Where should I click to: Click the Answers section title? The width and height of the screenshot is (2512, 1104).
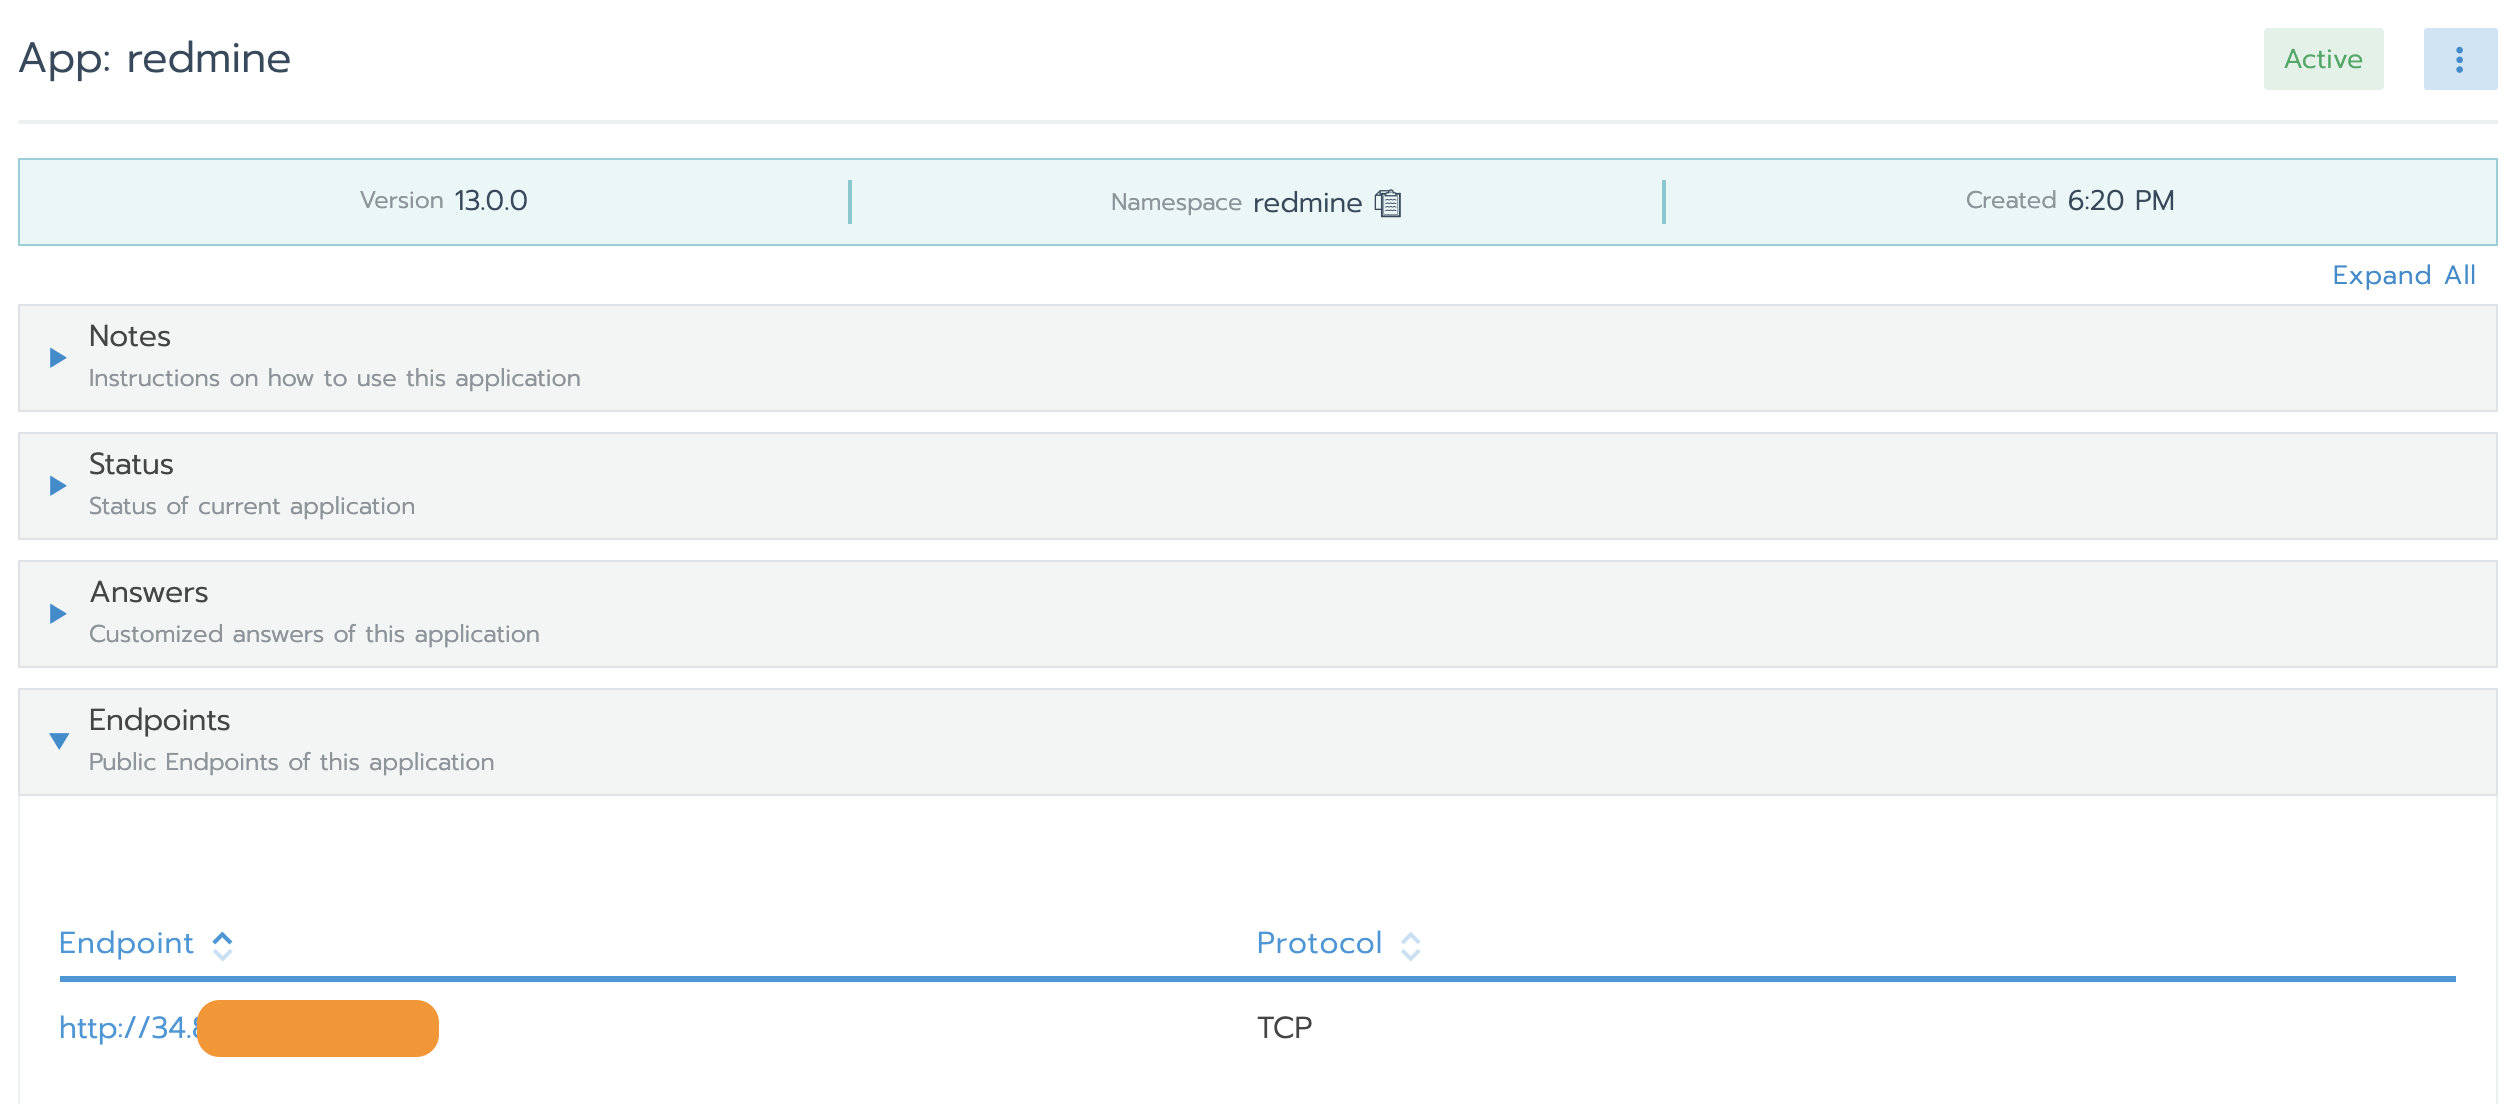coord(149,592)
